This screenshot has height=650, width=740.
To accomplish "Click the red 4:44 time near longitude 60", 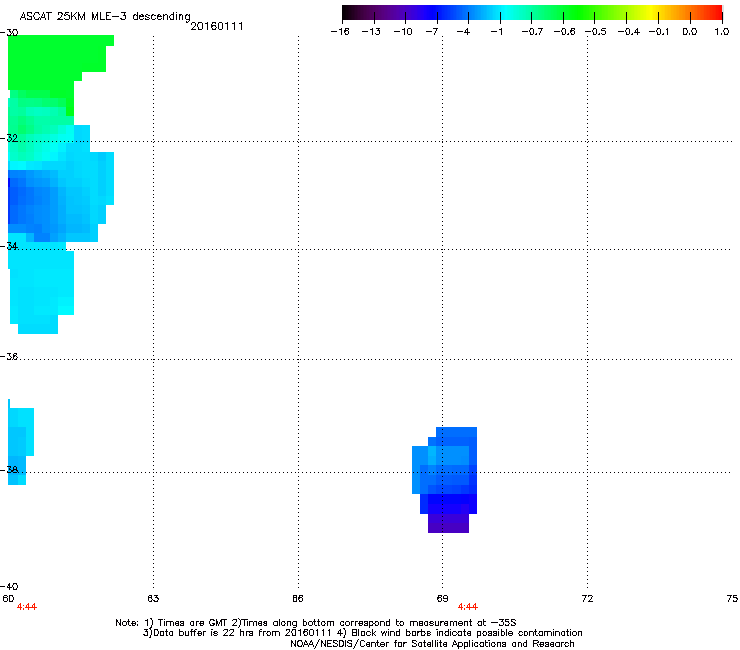I will click(27, 607).
